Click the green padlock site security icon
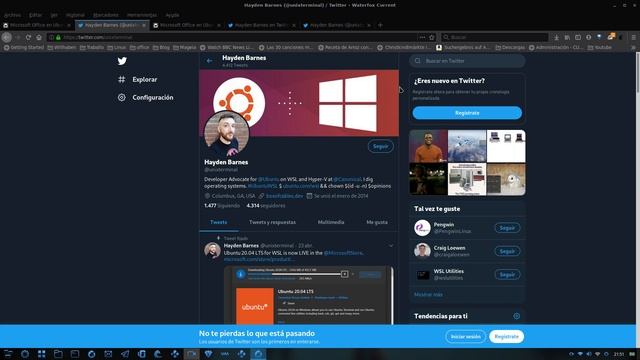 (x=58, y=37)
